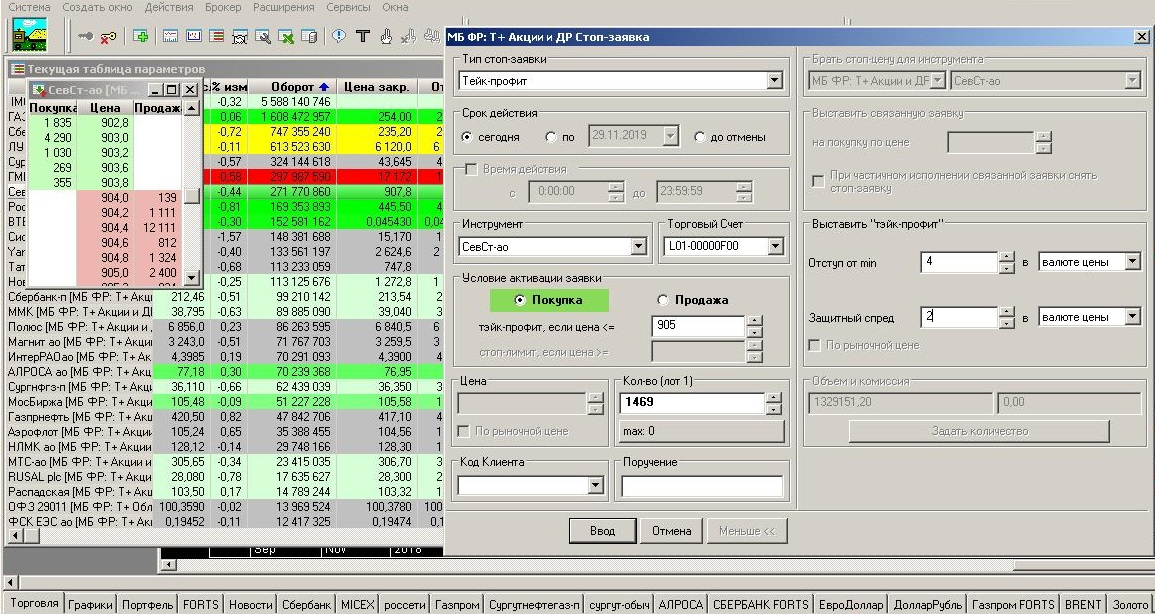Screen dimensions: 1155x614
Task: Open a chart window via the toolbar graph icon
Action: coord(171,36)
